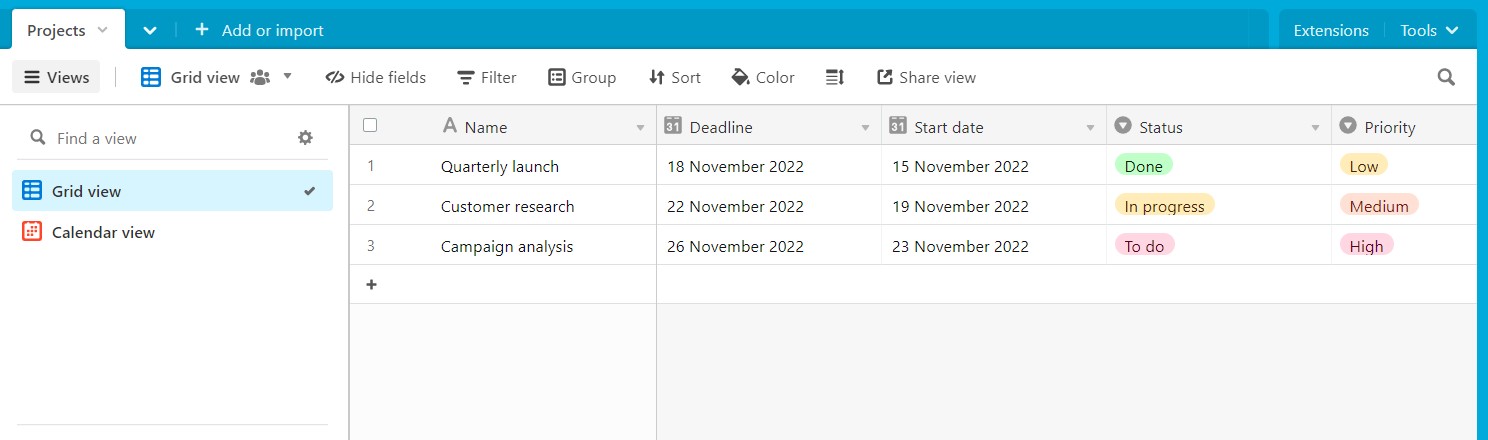Viewport: 1488px width, 440px height.
Task: Click the search magnifier icon in toolbar
Action: (1446, 77)
